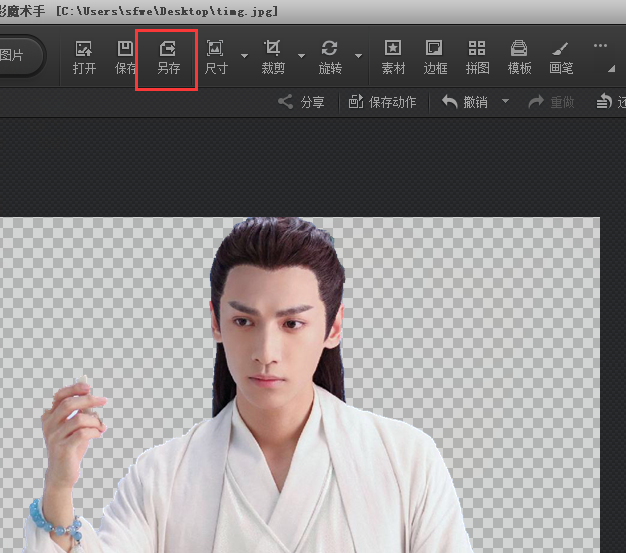Open the 素材 materials panel
This screenshot has height=553, width=626.
point(393,58)
